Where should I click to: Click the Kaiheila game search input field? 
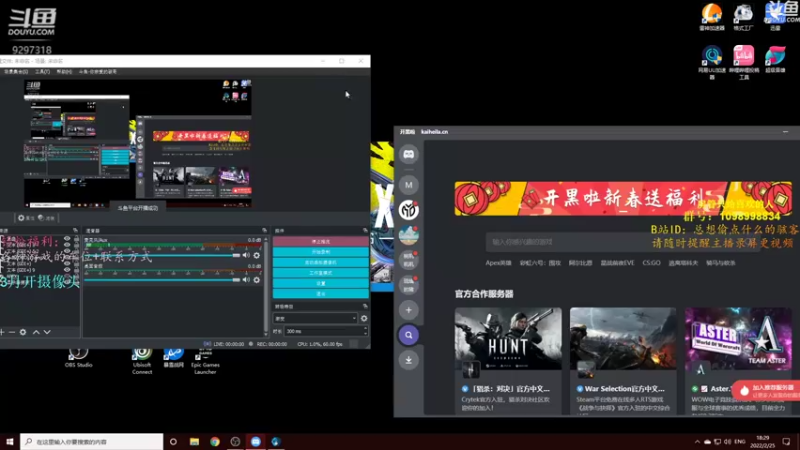622,242
